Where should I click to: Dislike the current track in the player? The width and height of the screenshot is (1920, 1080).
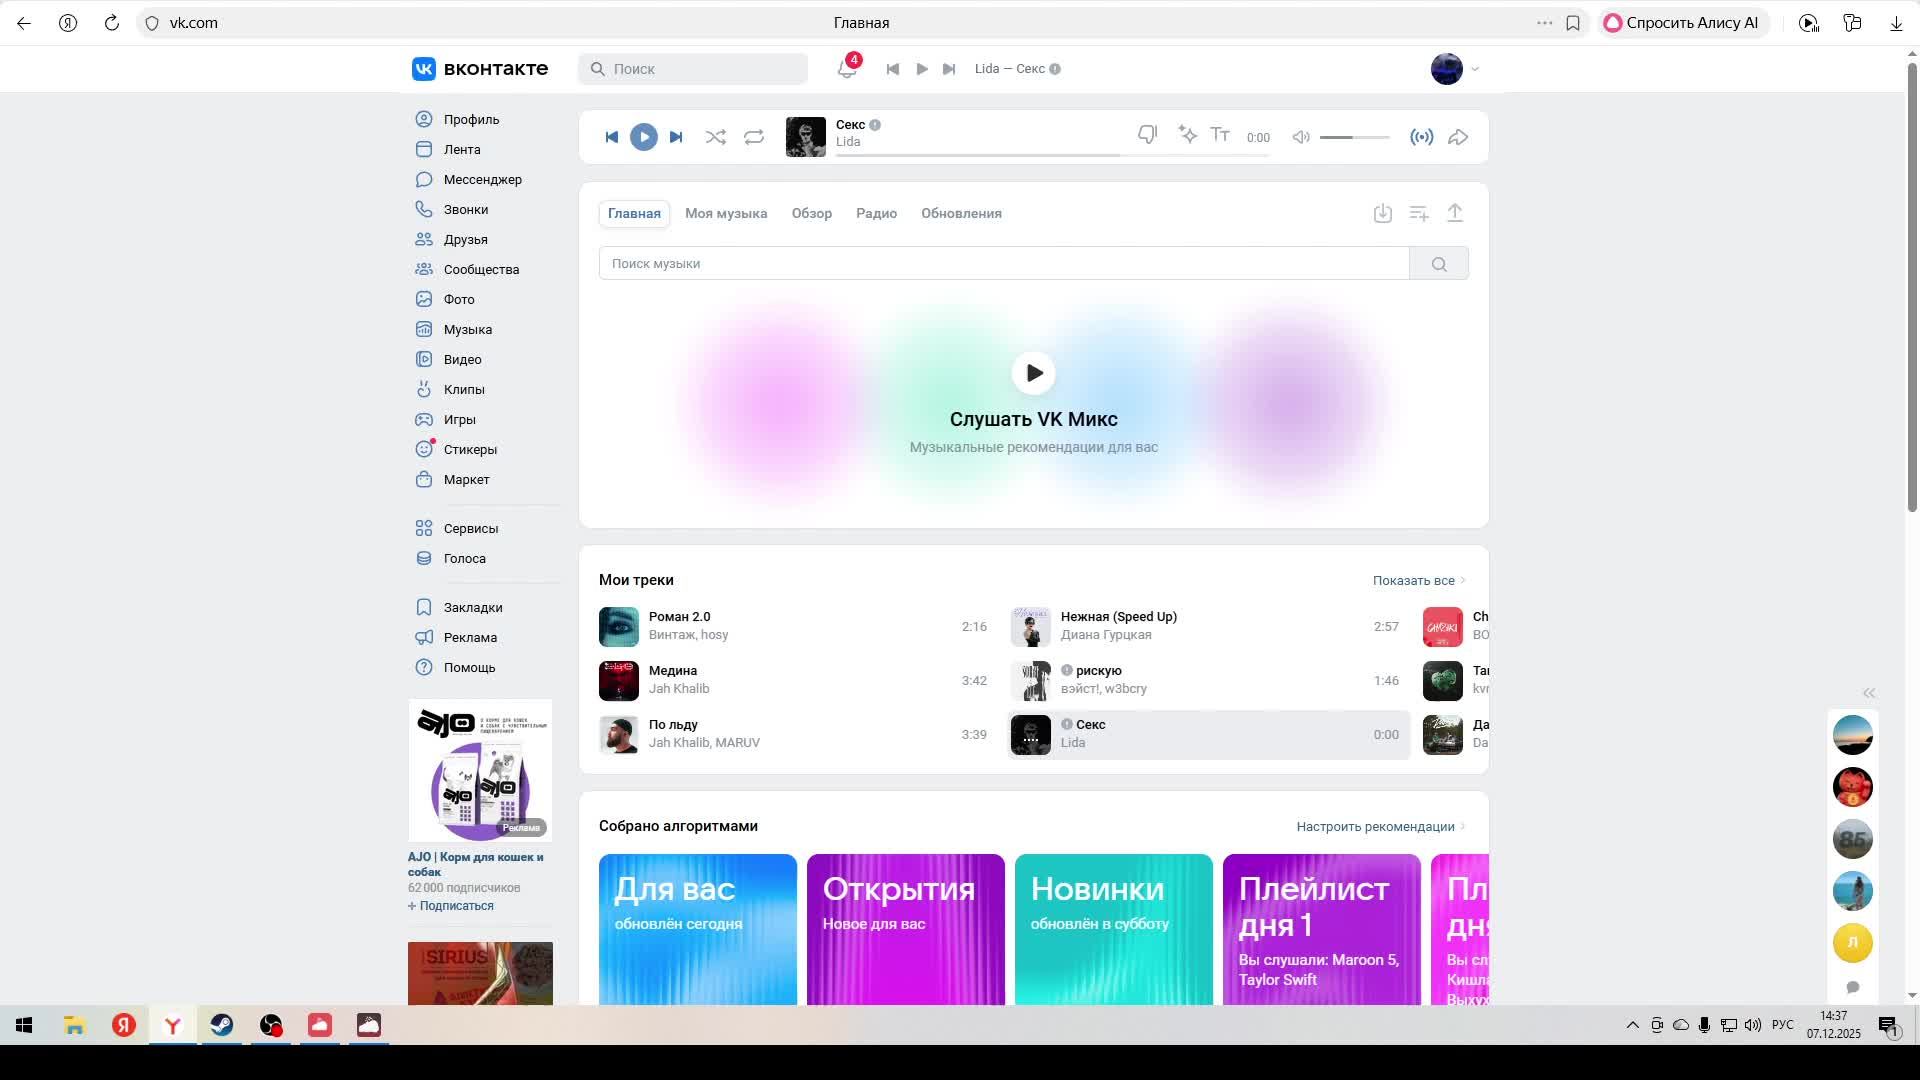click(1147, 135)
